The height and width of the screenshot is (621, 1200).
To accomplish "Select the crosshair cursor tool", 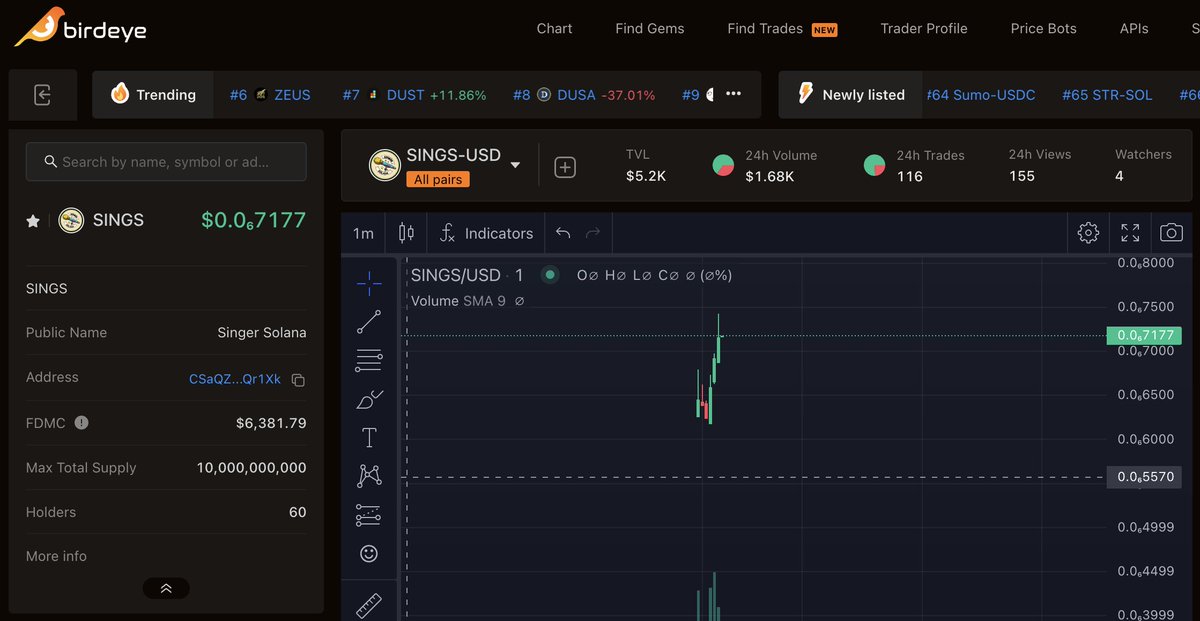I will 369,284.
